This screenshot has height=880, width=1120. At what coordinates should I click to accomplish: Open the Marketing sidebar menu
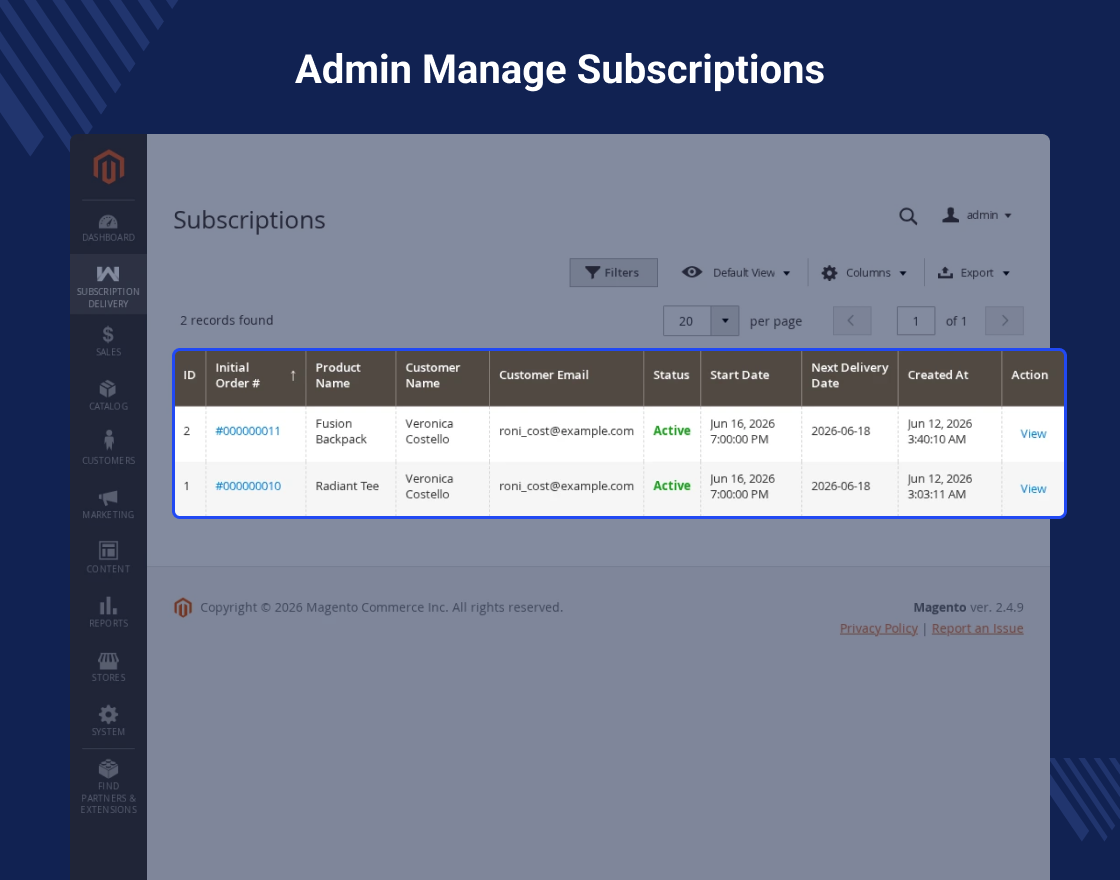(109, 504)
